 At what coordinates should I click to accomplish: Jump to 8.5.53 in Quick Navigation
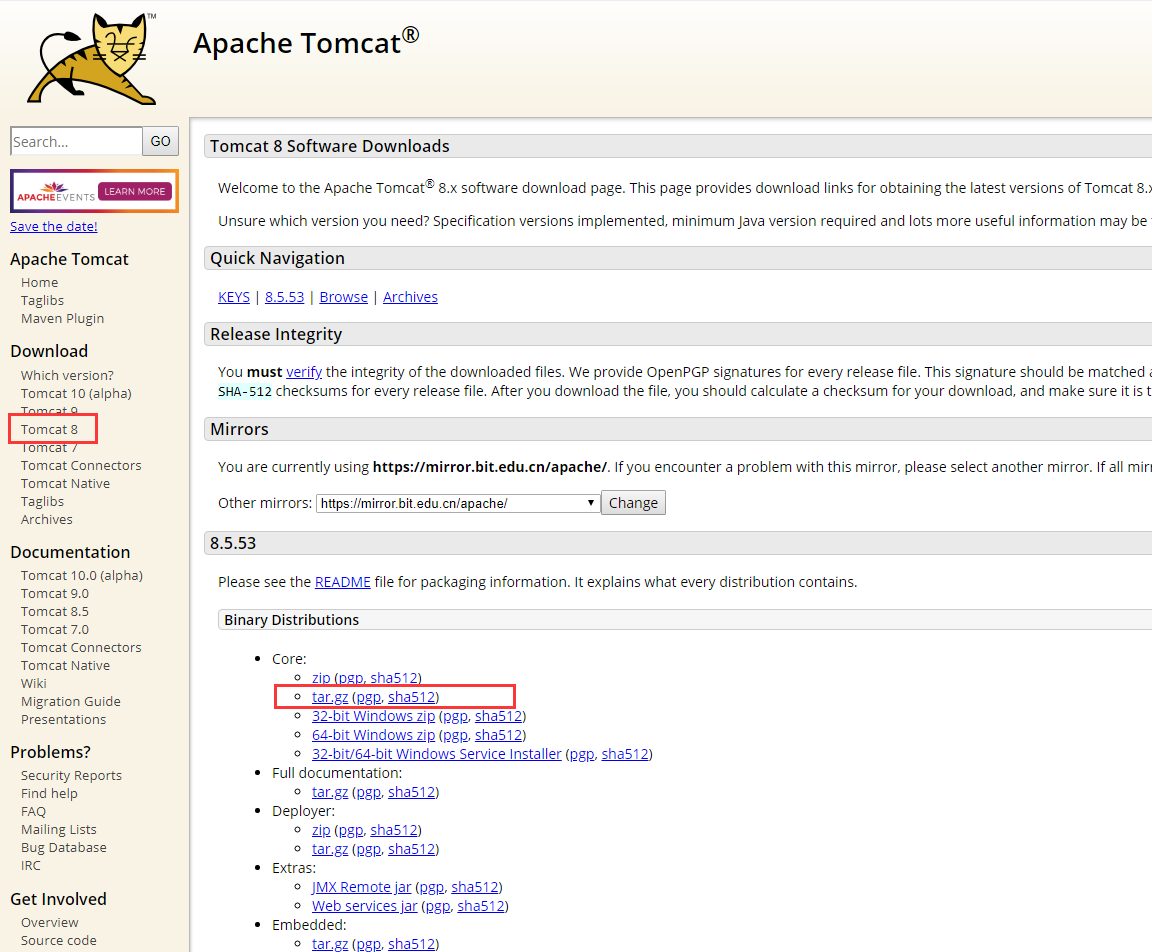tap(284, 297)
